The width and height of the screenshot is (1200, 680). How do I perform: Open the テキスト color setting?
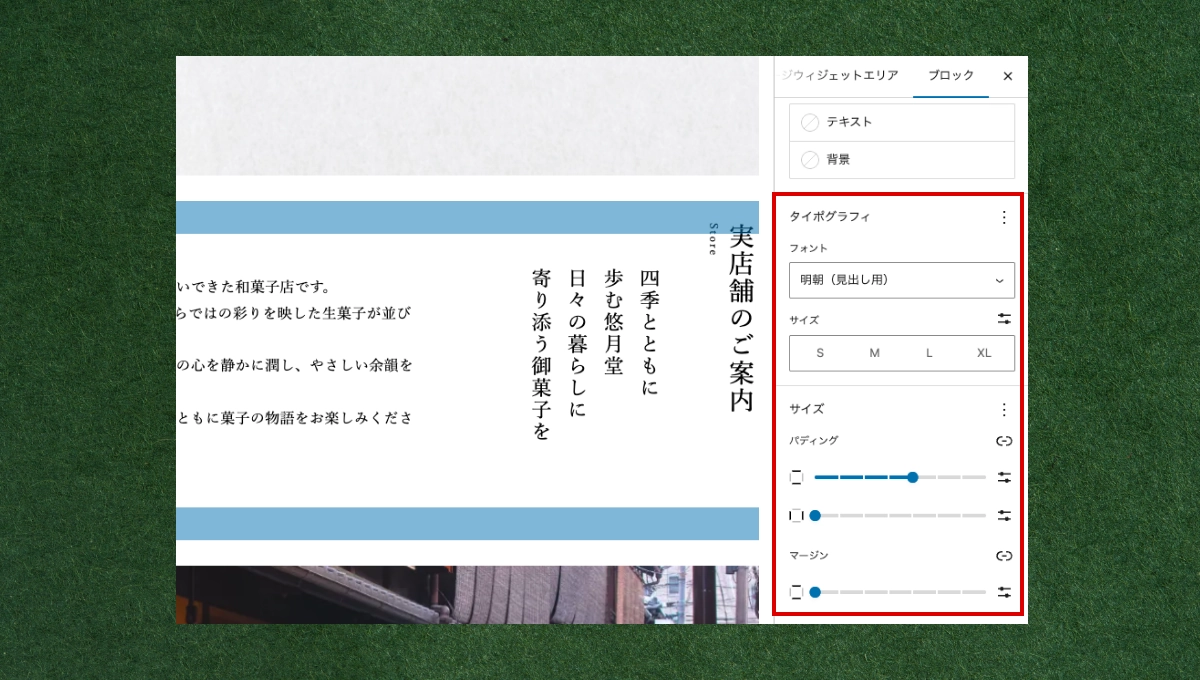pyautogui.click(x=901, y=122)
